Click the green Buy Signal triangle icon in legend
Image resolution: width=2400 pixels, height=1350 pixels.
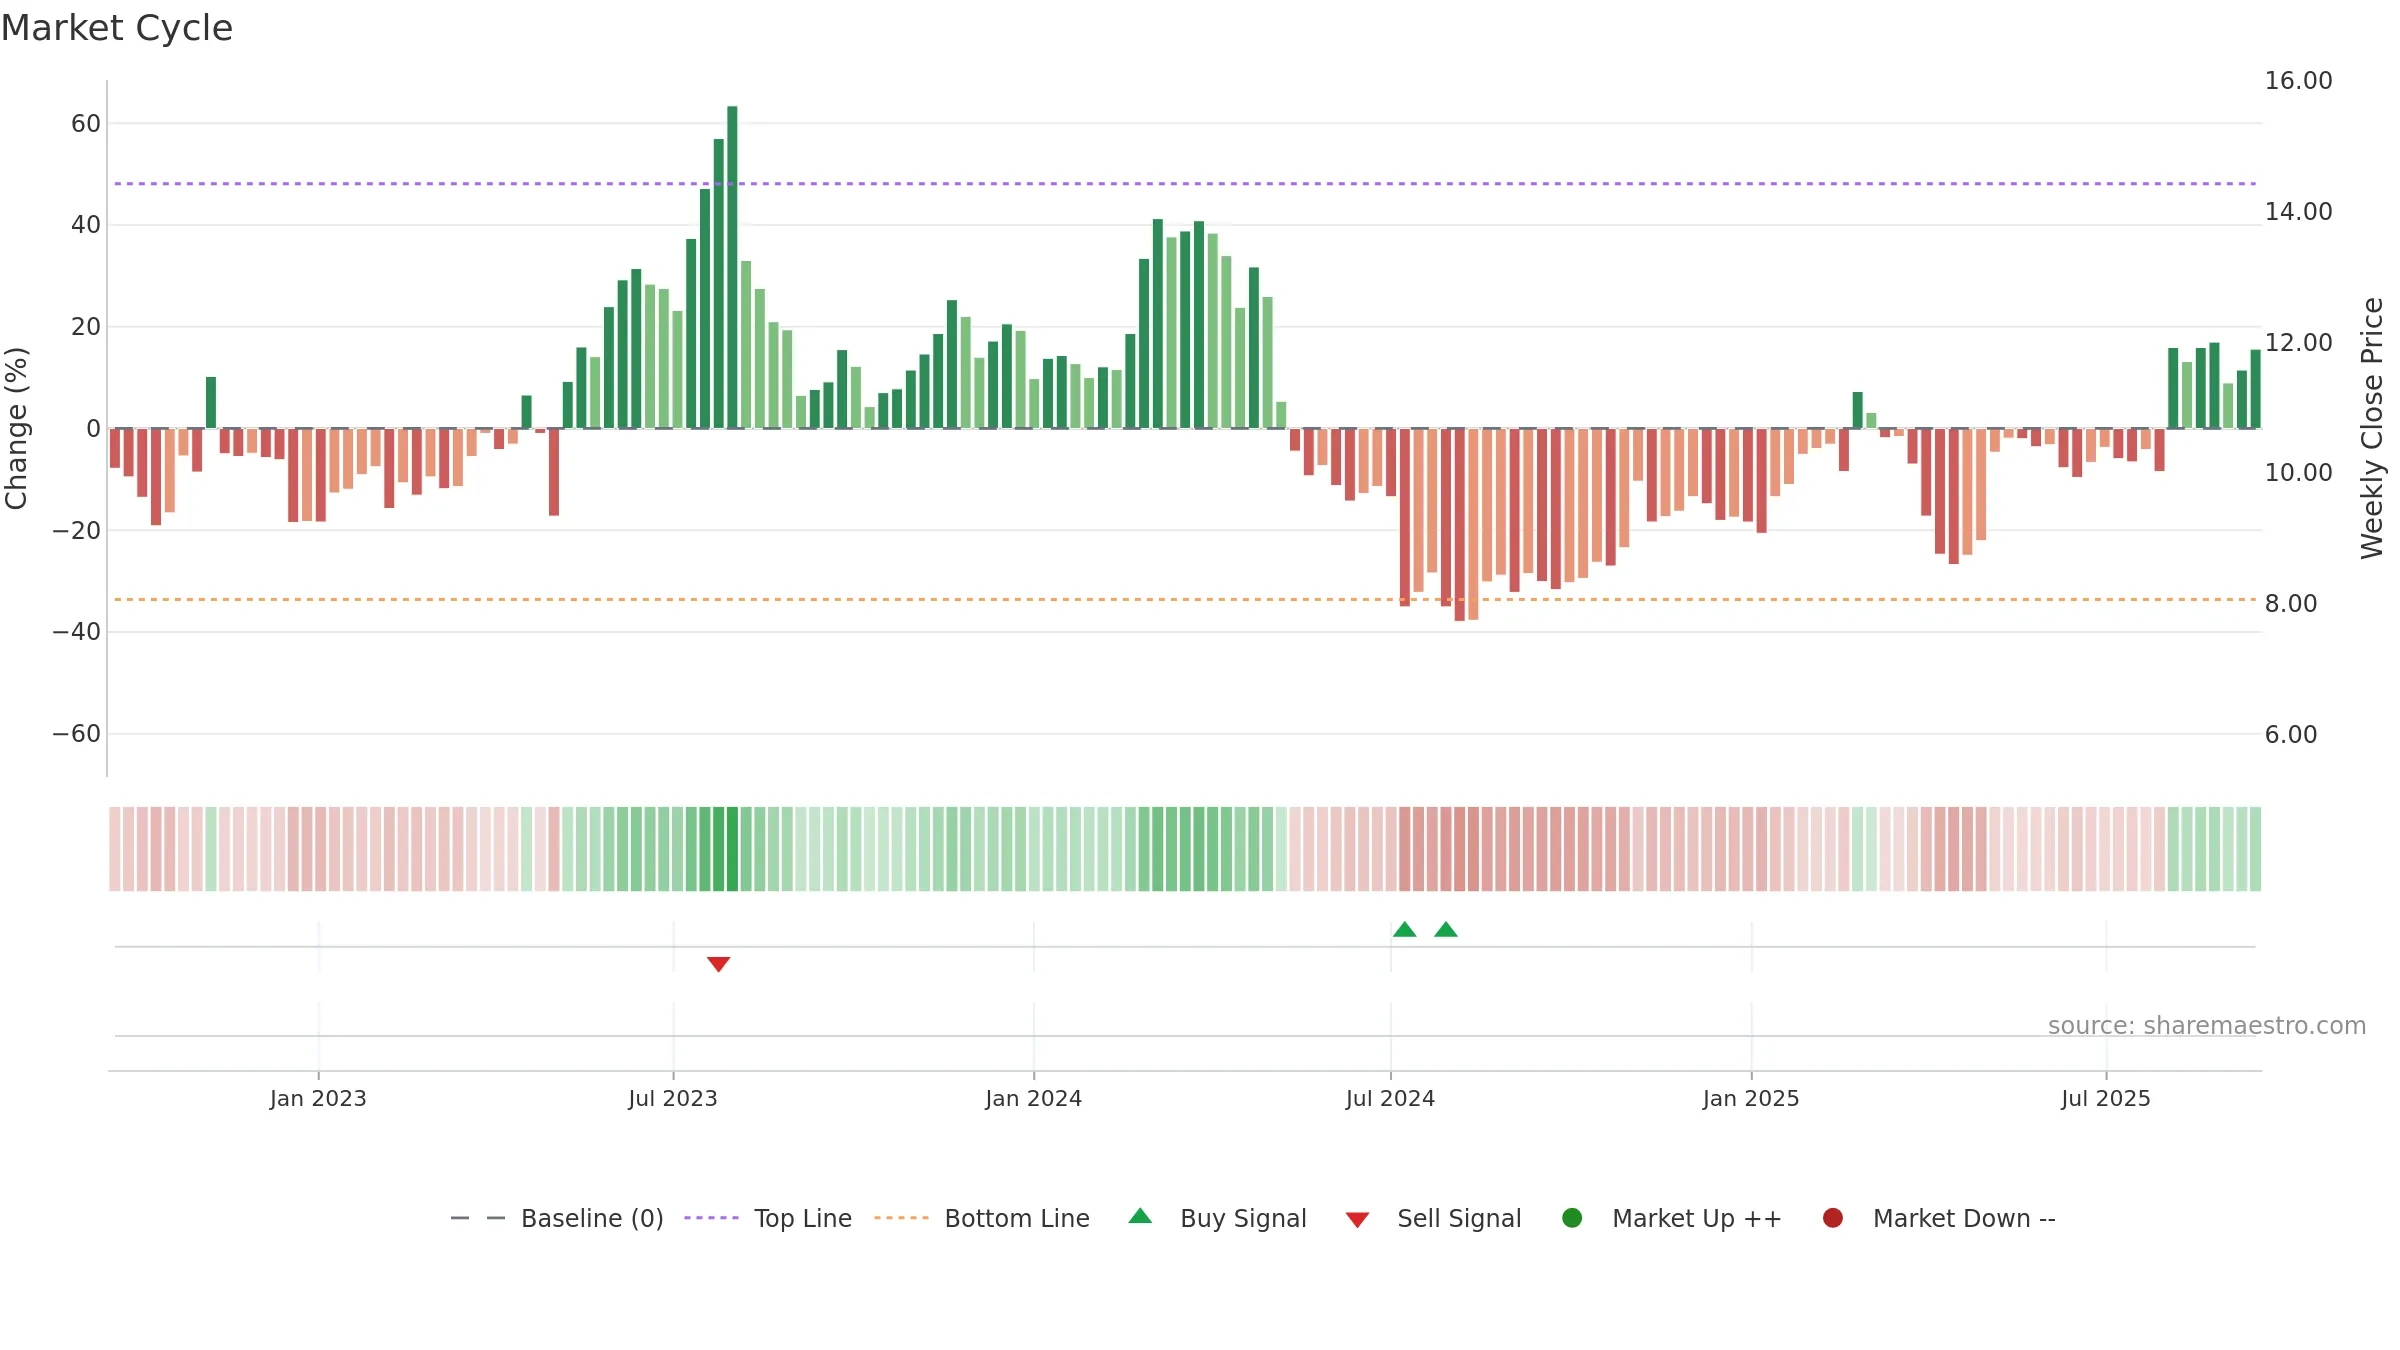pyautogui.click(x=1140, y=1216)
